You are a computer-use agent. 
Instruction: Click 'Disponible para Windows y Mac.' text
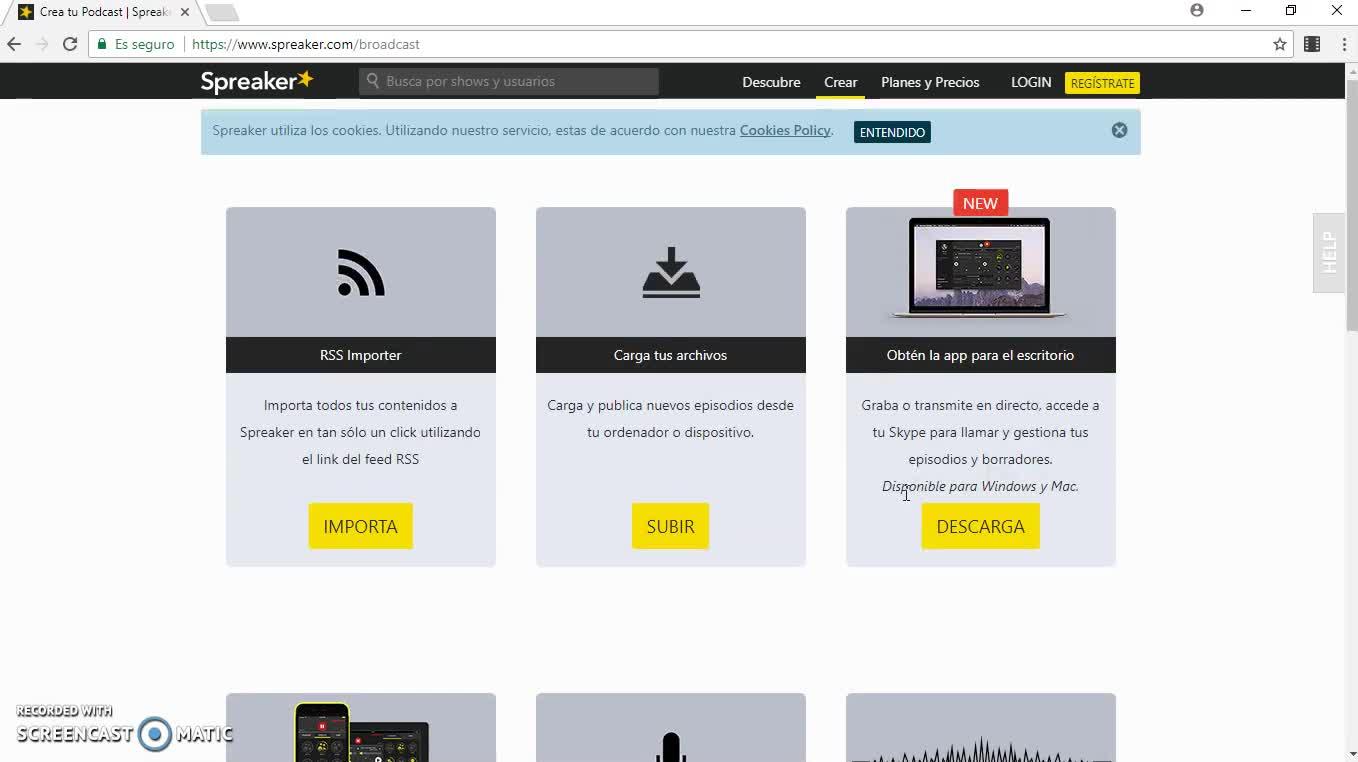click(x=980, y=486)
